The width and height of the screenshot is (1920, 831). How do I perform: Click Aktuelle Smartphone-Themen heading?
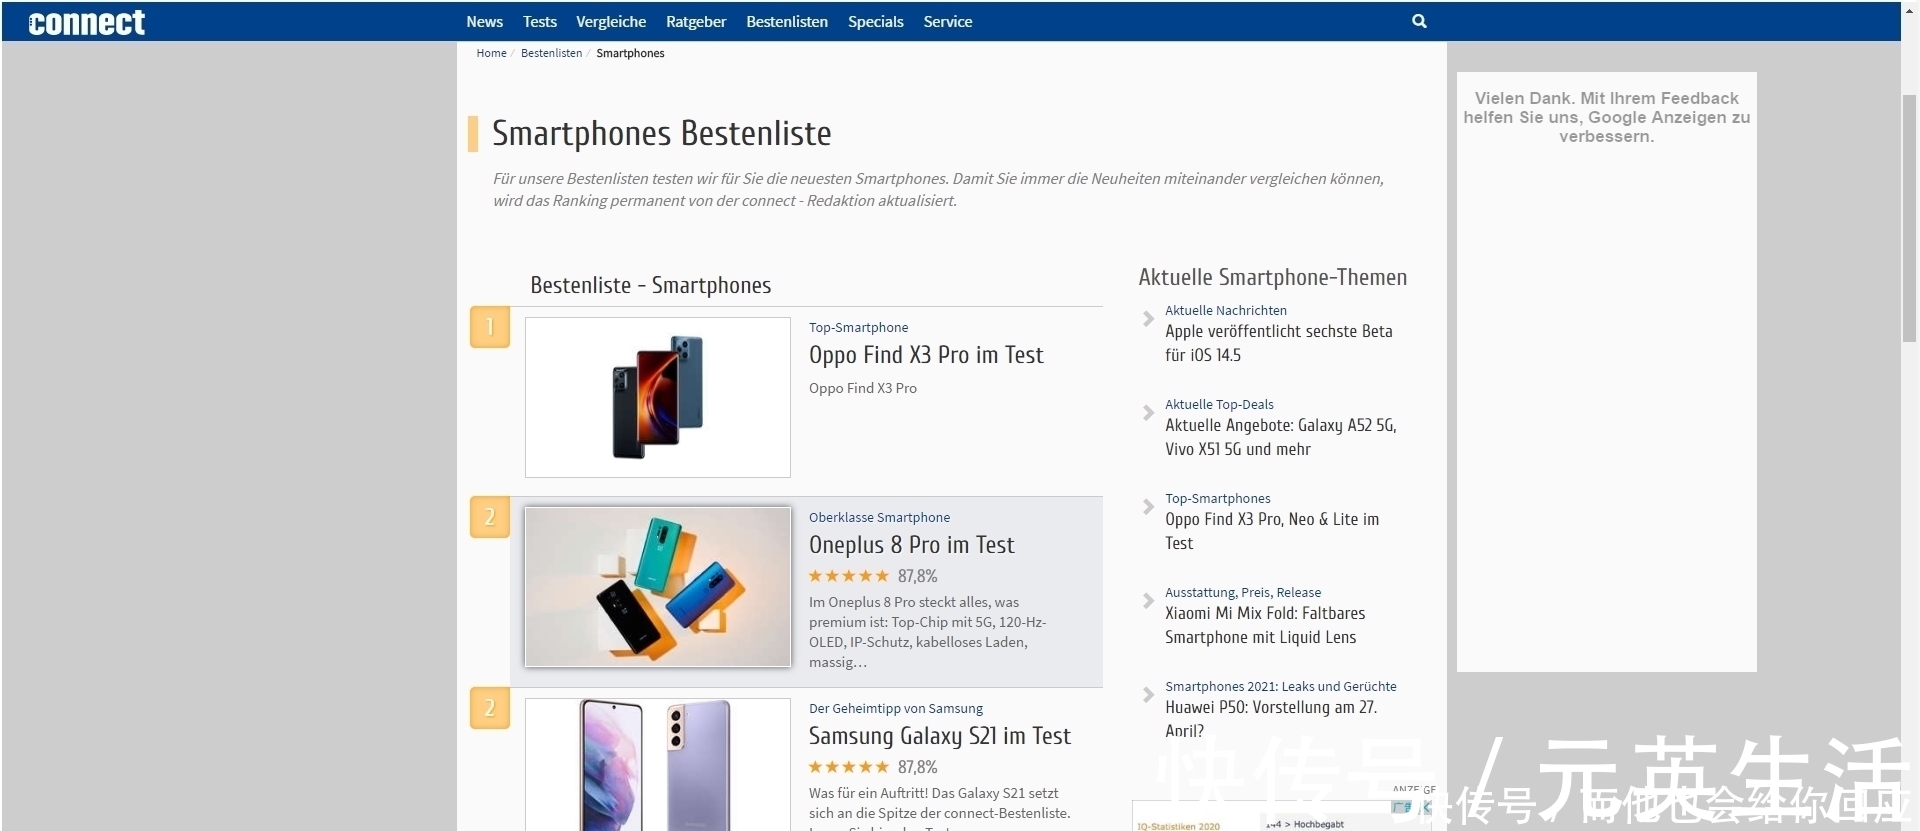pos(1273,277)
